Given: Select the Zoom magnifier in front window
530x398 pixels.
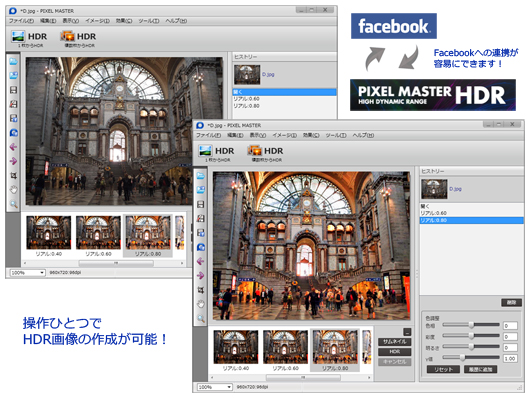Looking at the screenshot, I should [201, 318].
